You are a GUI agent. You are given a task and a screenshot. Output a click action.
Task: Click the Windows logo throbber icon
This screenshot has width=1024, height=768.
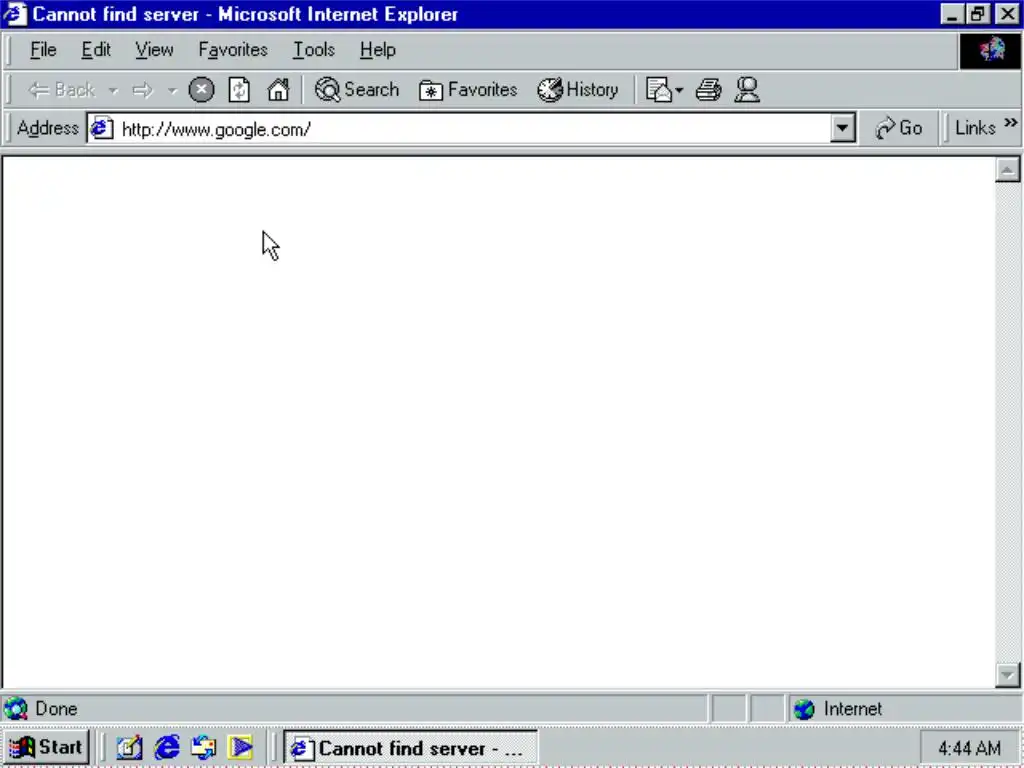[x=990, y=50]
